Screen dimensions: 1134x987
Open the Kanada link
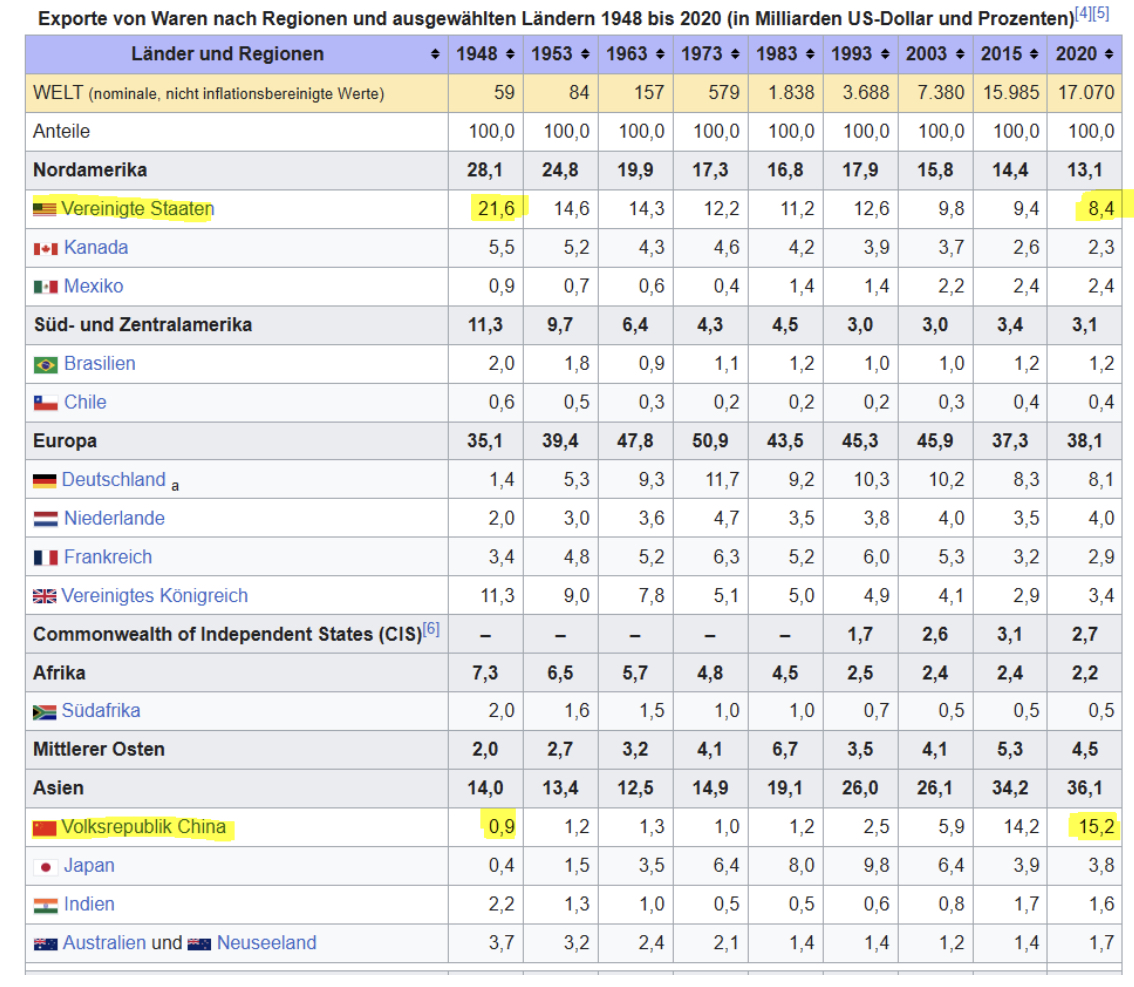[x=96, y=247]
